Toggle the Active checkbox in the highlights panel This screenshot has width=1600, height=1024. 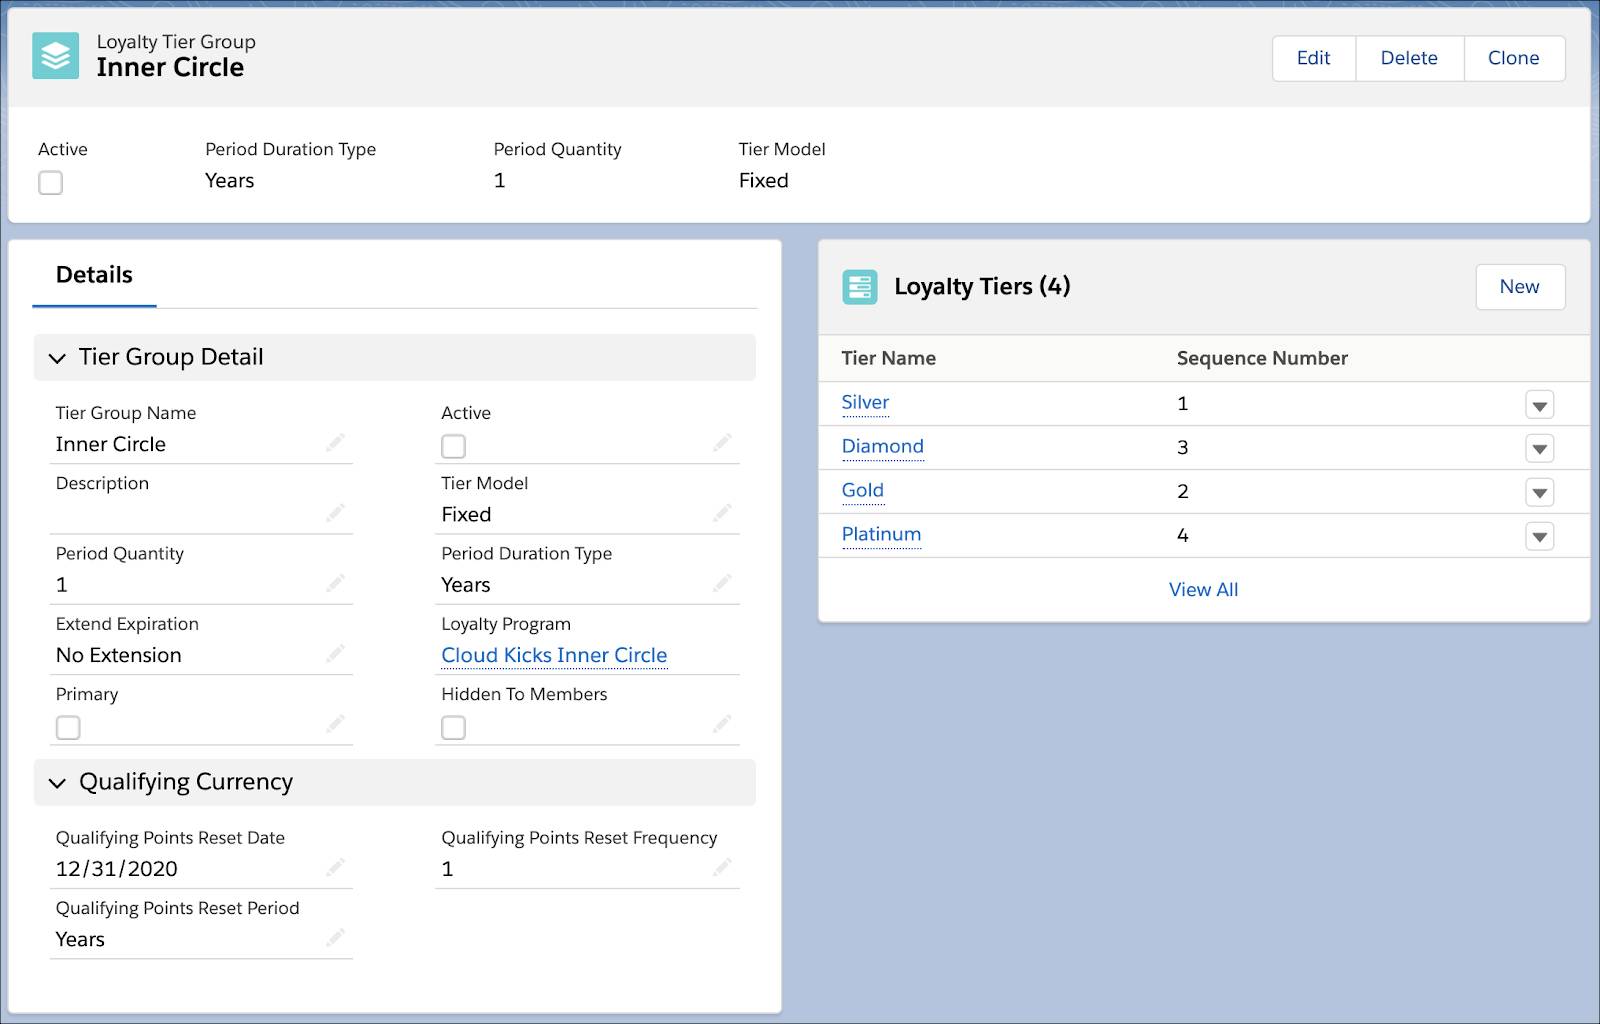click(x=50, y=183)
